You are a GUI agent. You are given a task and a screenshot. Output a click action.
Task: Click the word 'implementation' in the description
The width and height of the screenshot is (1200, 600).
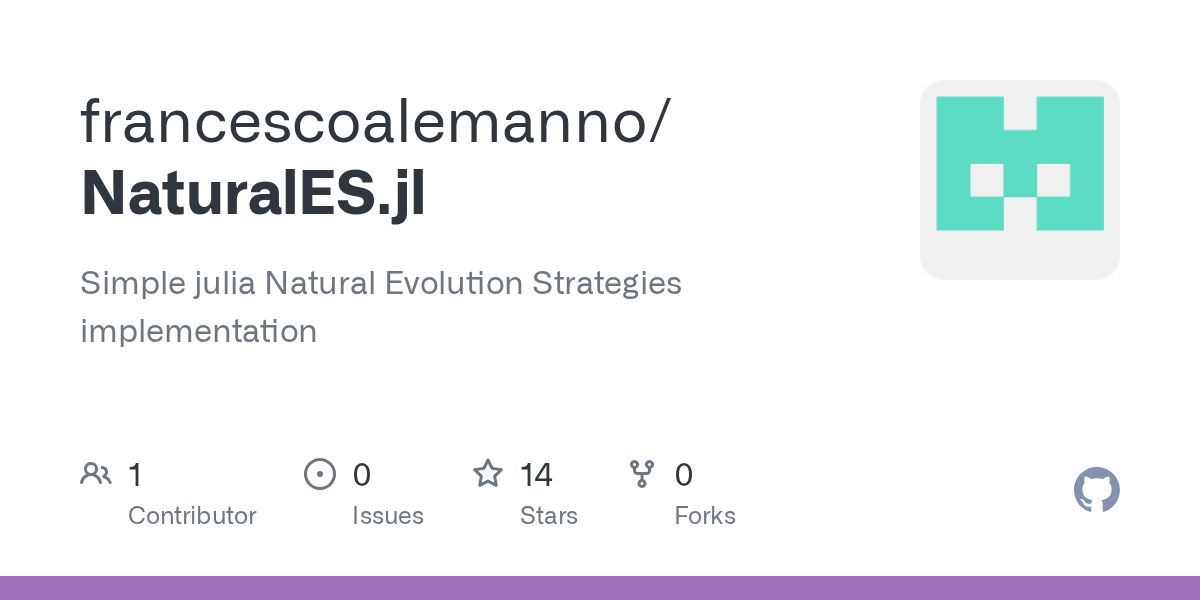(x=198, y=331)
